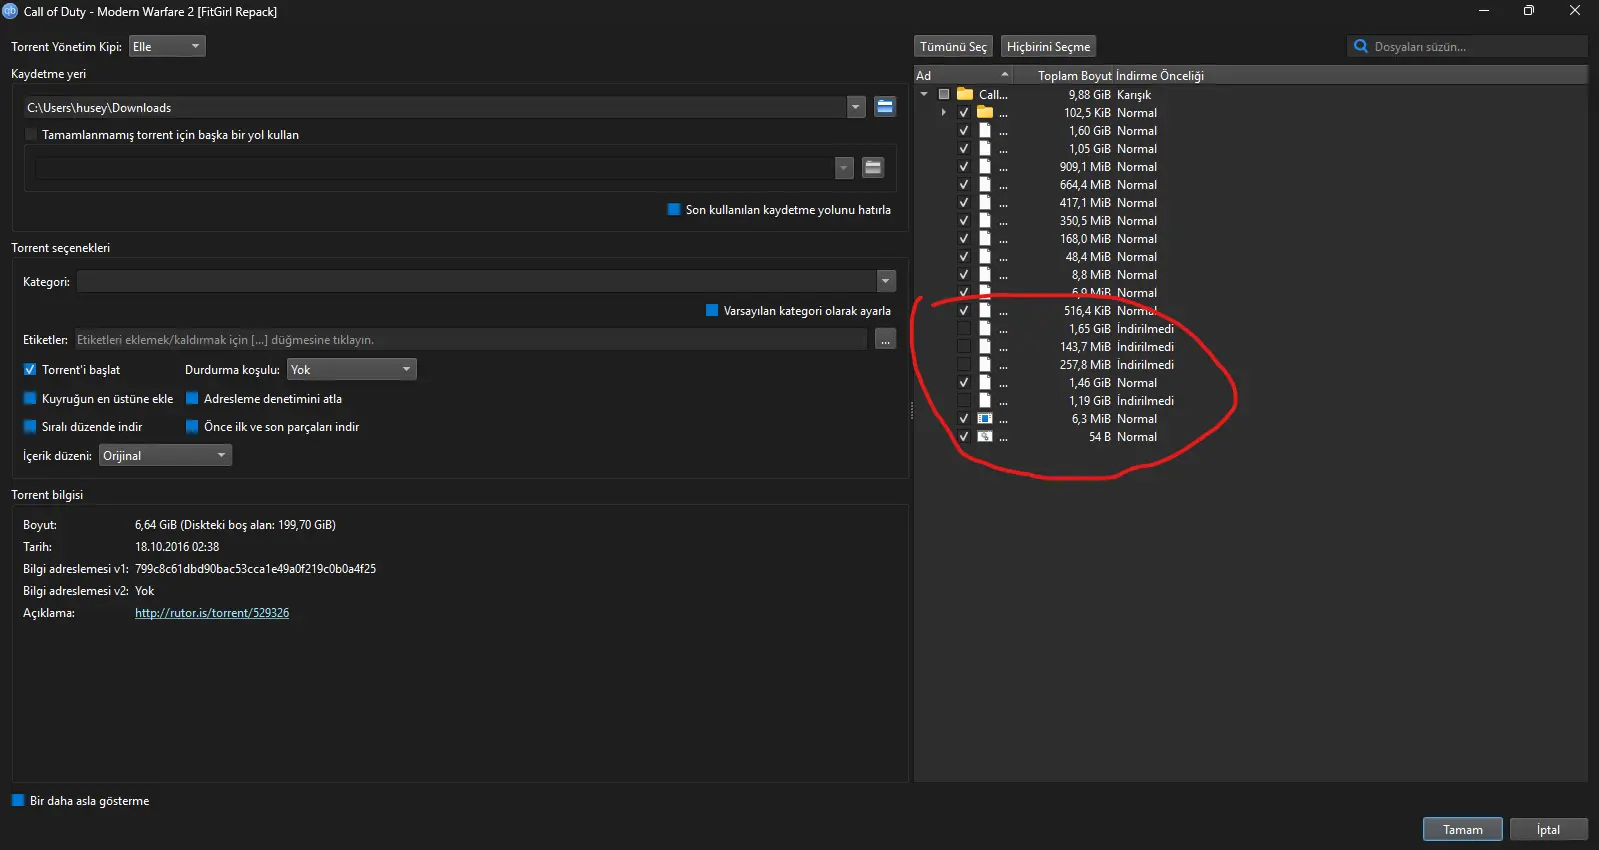Open the 'Durdurma koşulu' dropdown
This screenshot has width=1599, height=850.
tap(352, 369)
